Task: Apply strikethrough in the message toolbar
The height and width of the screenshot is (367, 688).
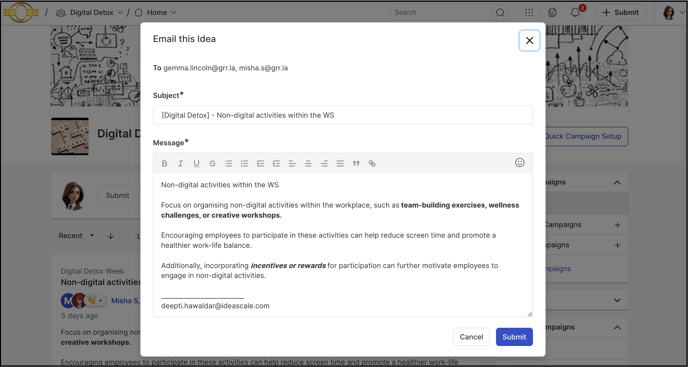Action: click(212, 163)
